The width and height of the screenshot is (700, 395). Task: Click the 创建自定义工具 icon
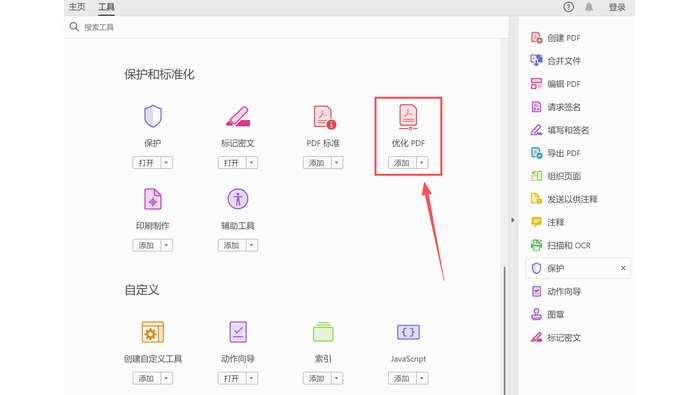[153, 332]
